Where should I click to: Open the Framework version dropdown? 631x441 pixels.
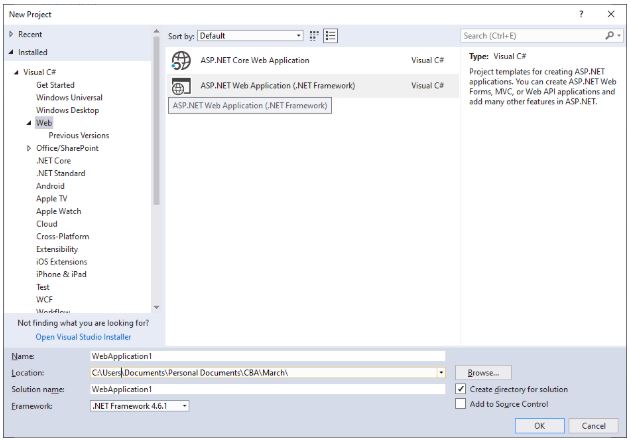(x=140, y=406)
